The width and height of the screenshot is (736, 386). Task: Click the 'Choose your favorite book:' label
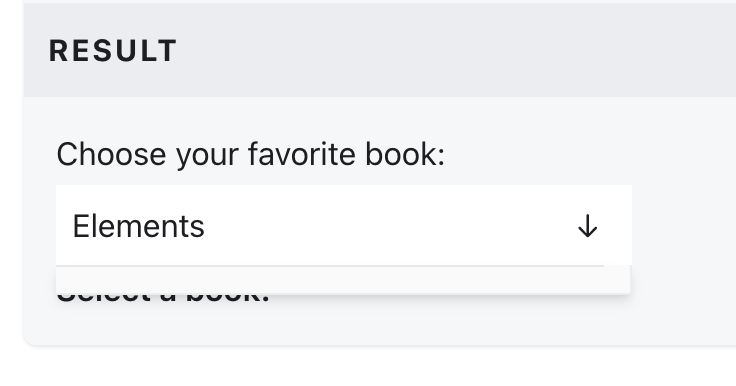[x=251, y=155]
